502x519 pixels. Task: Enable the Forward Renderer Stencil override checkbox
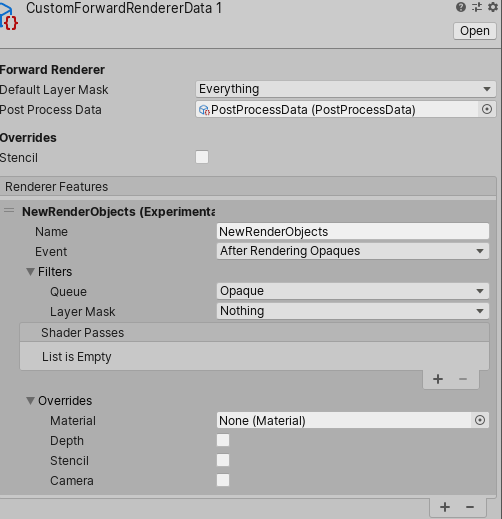click(202, 157)
